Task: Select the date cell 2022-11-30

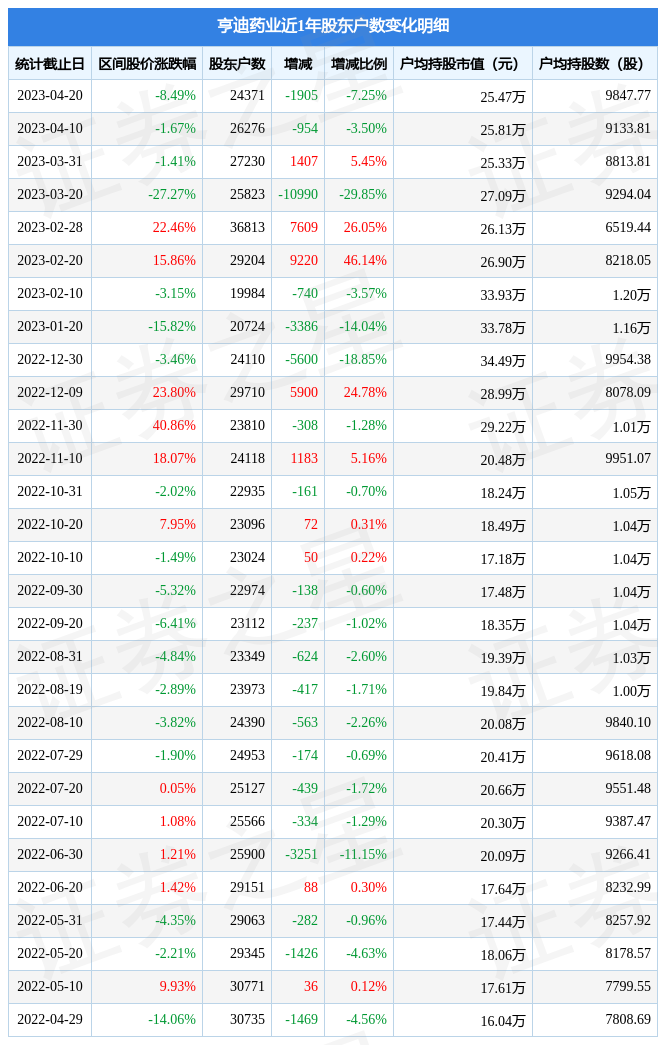Action: pos(50,425)
